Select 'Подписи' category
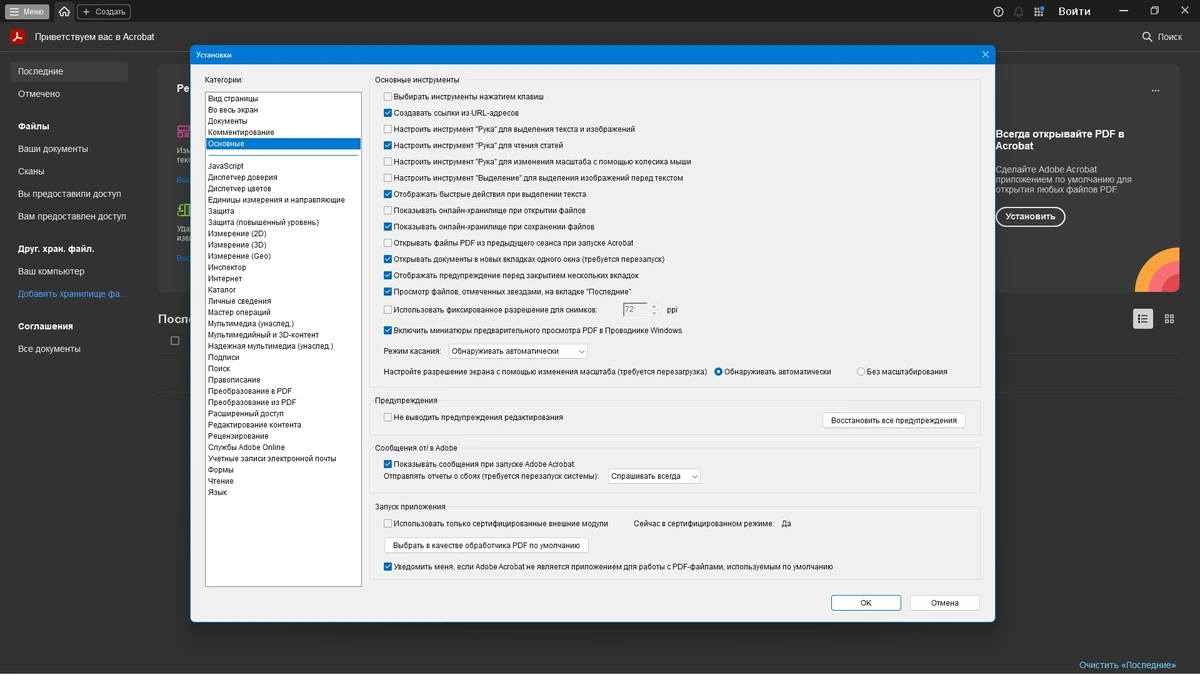Image resolution: width=1200 pixels, height=675 pixels. [x=282, y=357]
